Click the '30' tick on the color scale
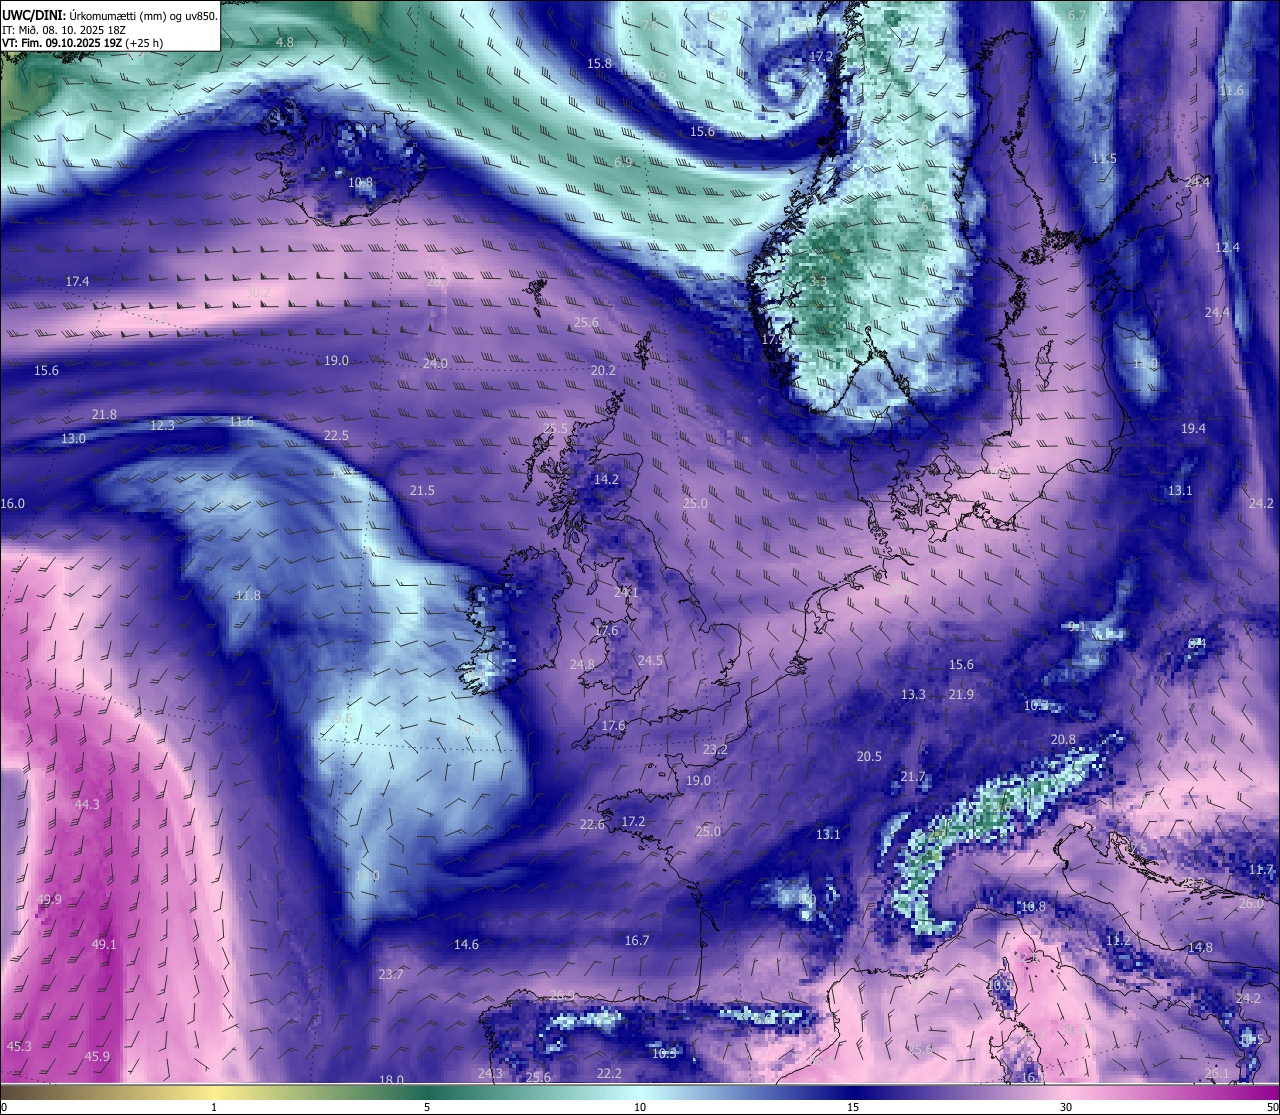This screenshot has height=1115, width=1280. (x=1066, y=1107)
